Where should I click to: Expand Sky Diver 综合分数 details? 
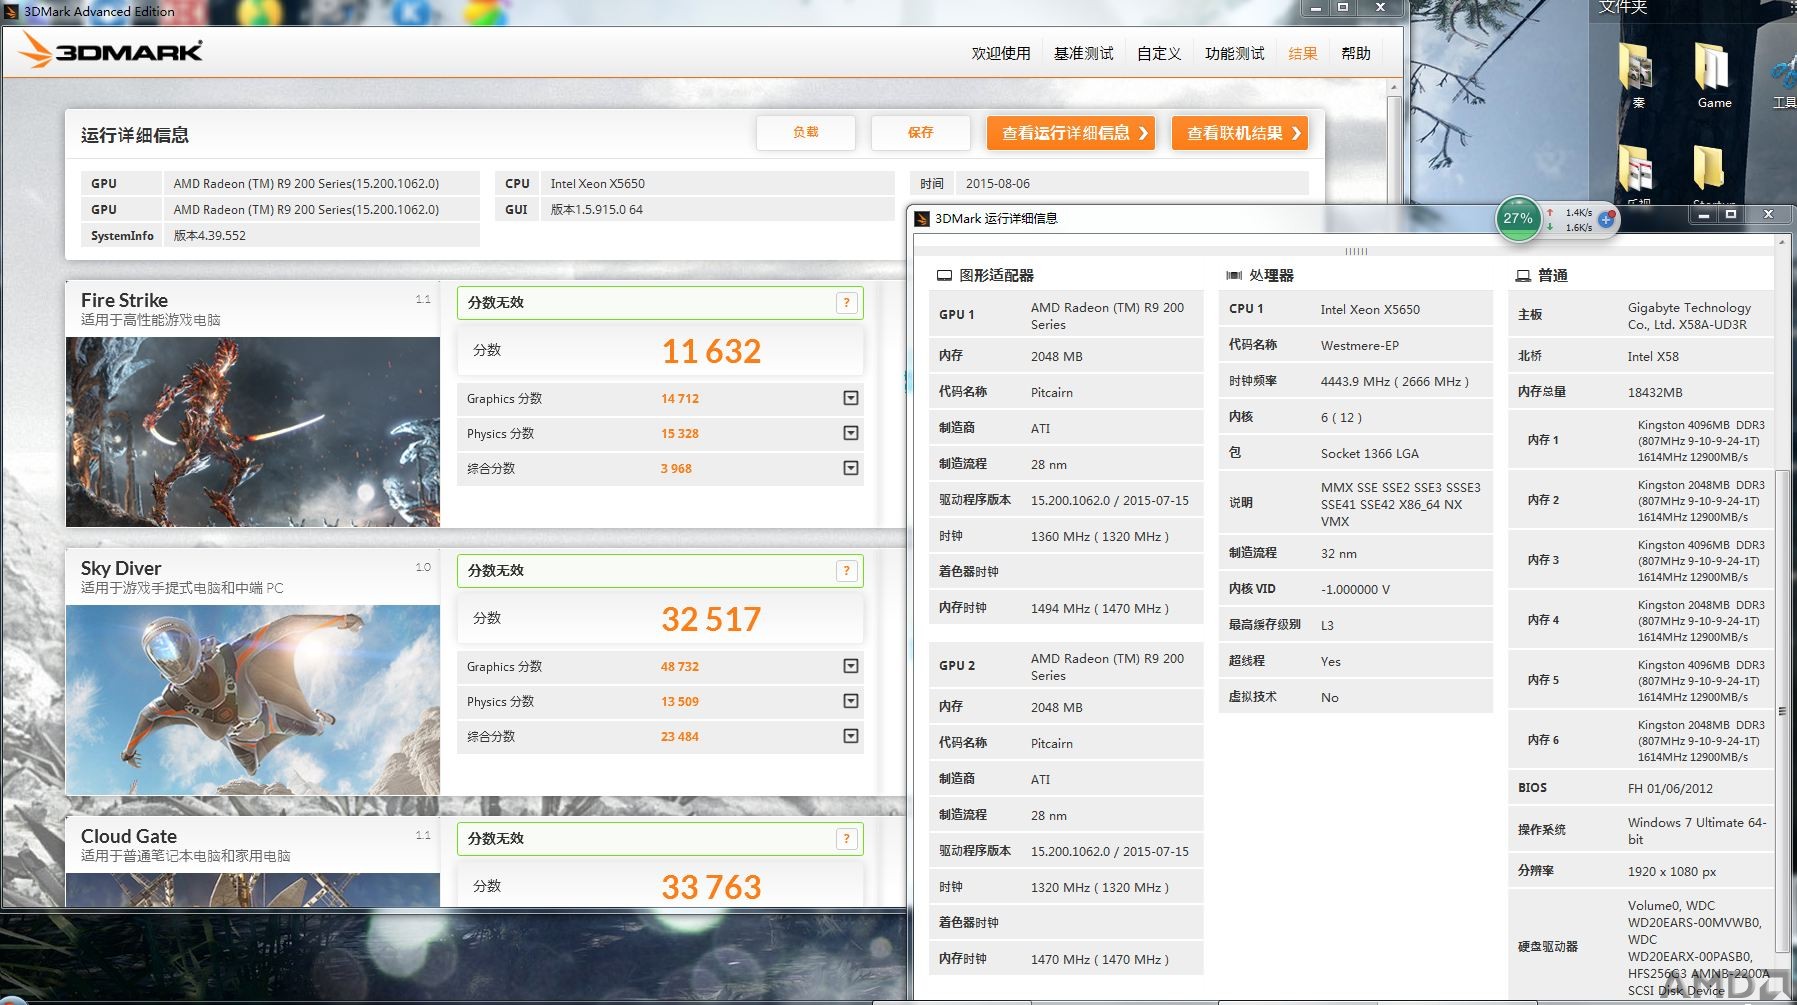point(851,736)
